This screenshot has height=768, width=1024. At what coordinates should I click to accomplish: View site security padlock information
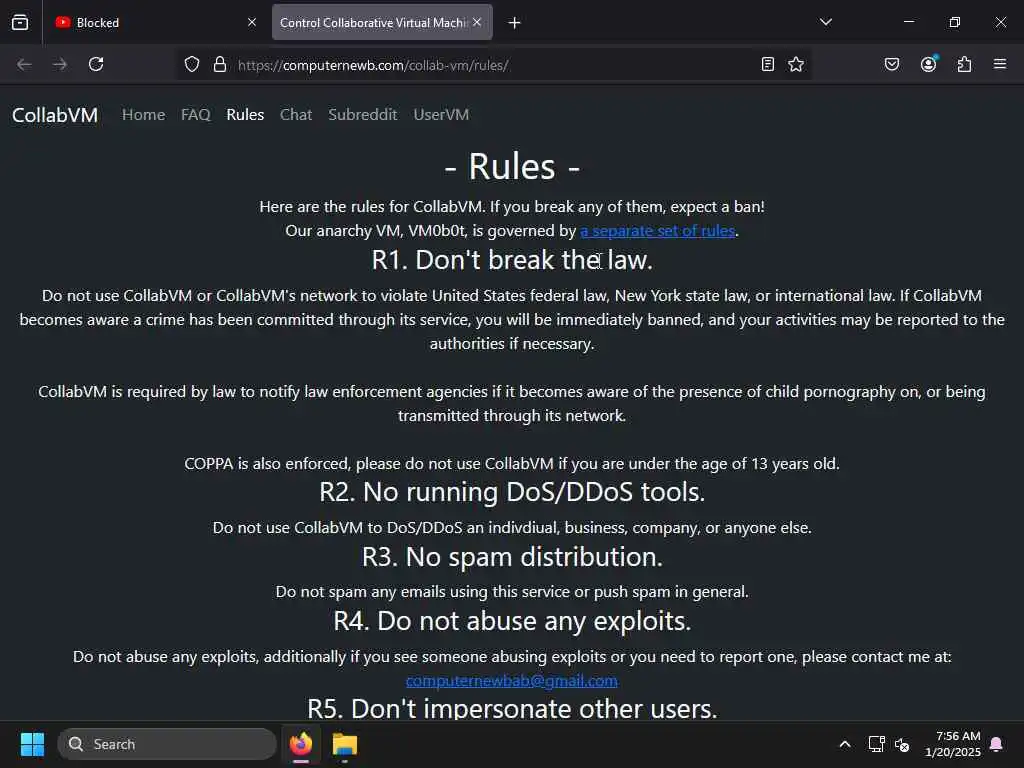click(220, 64)
